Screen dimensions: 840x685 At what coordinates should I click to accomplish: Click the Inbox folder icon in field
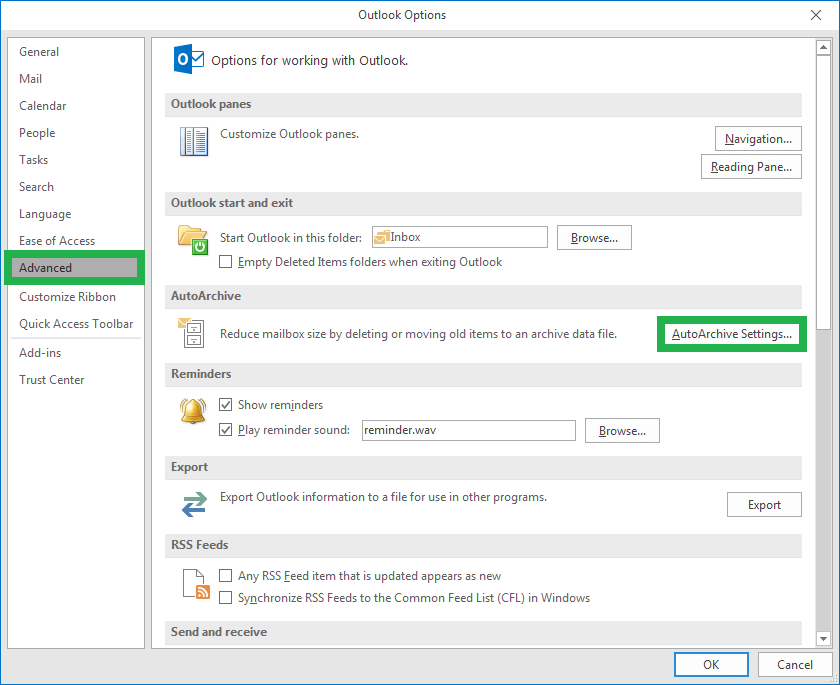point(381,237)
